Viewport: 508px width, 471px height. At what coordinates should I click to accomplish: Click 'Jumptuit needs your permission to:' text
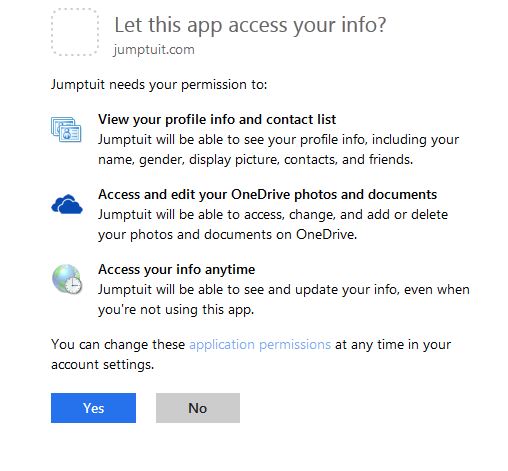159,84
